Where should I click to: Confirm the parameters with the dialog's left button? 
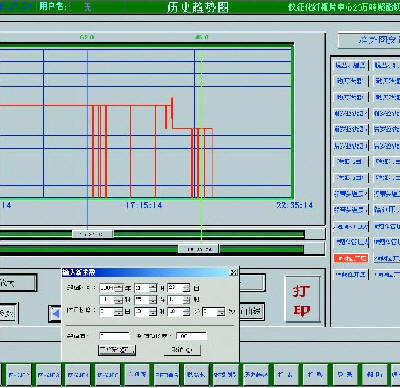pos(117,350)
